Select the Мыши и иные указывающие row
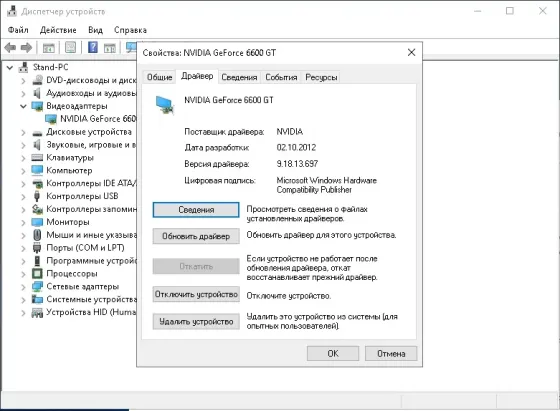The image size is (560, 411). click(84, 235)
